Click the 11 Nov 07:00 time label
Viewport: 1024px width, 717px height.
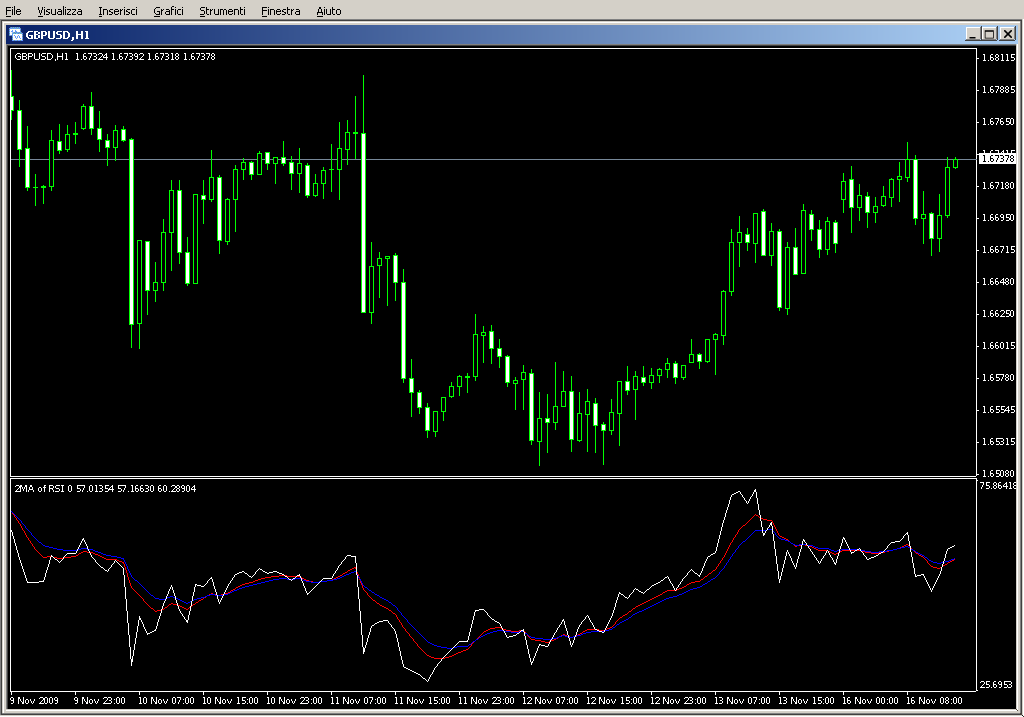point(358,701)
